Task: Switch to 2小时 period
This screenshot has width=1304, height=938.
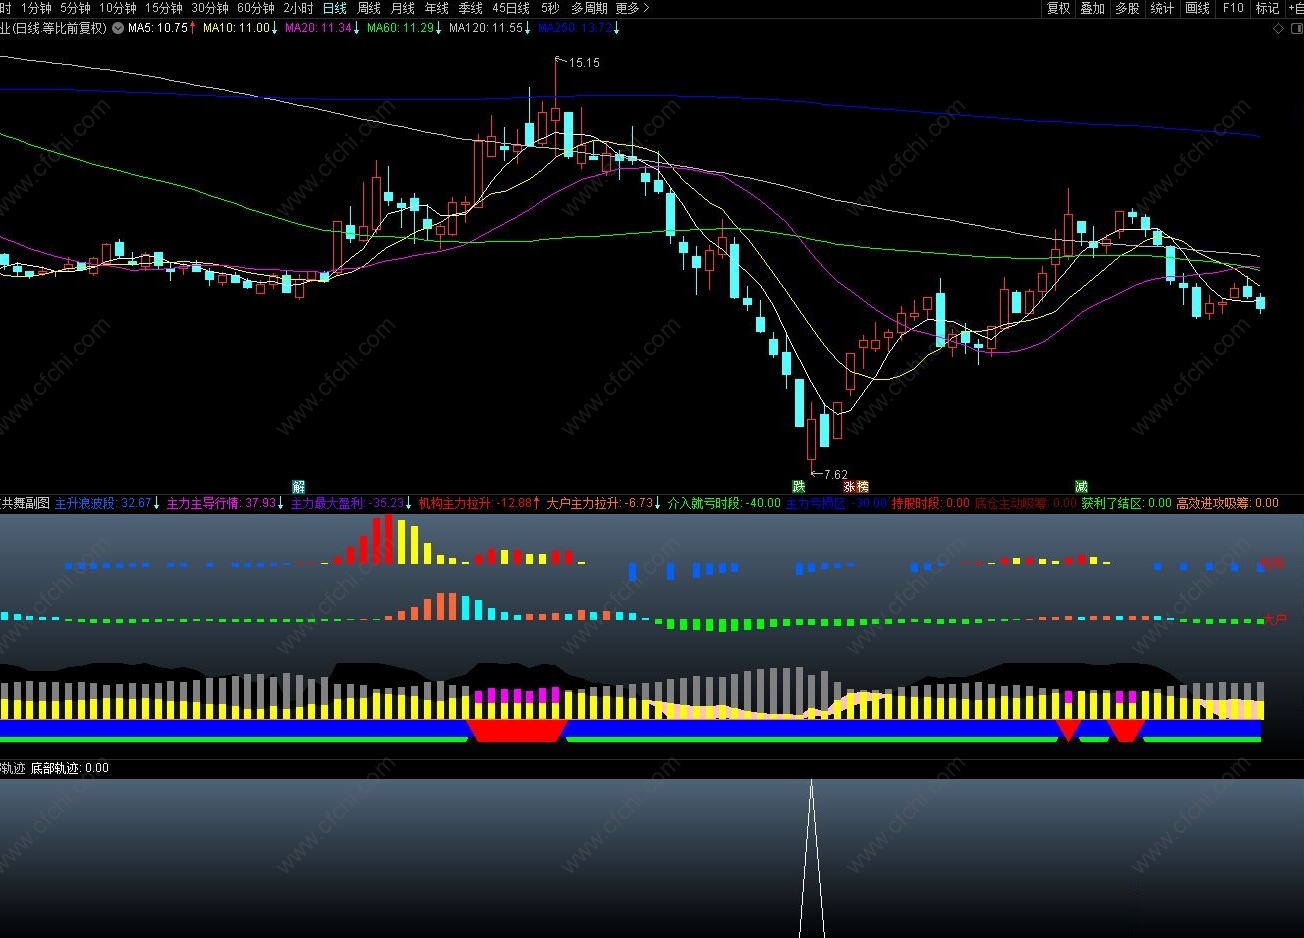Action: point(298,8)
